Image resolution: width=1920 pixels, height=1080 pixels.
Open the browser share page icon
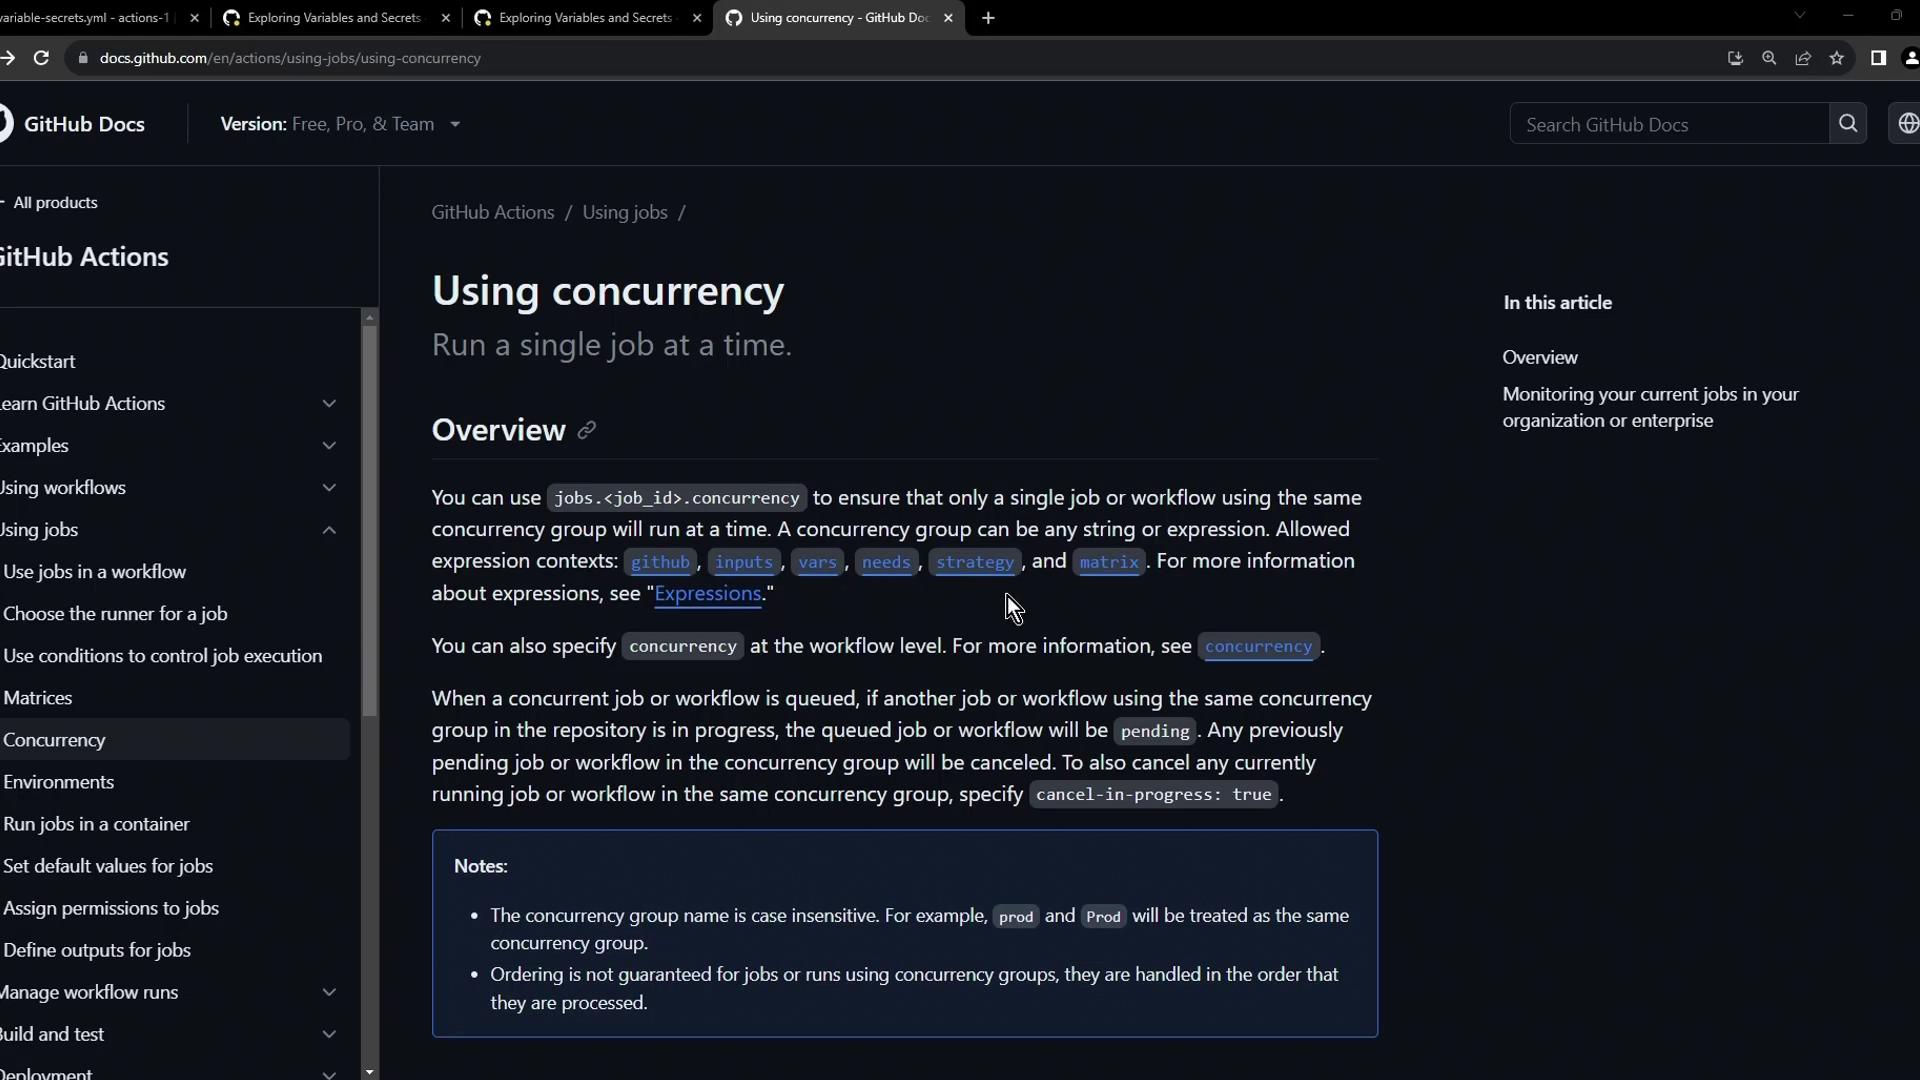click(1803, 58)
